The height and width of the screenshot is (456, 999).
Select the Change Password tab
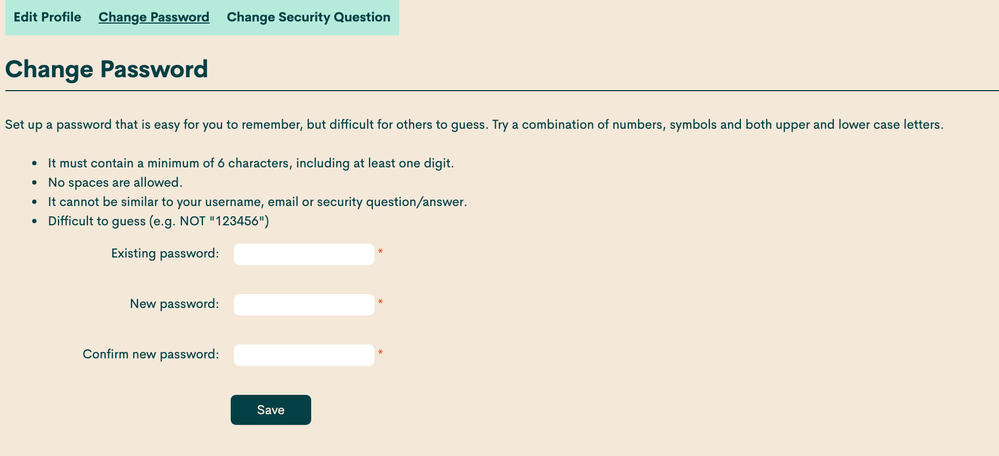pos(154,17)
